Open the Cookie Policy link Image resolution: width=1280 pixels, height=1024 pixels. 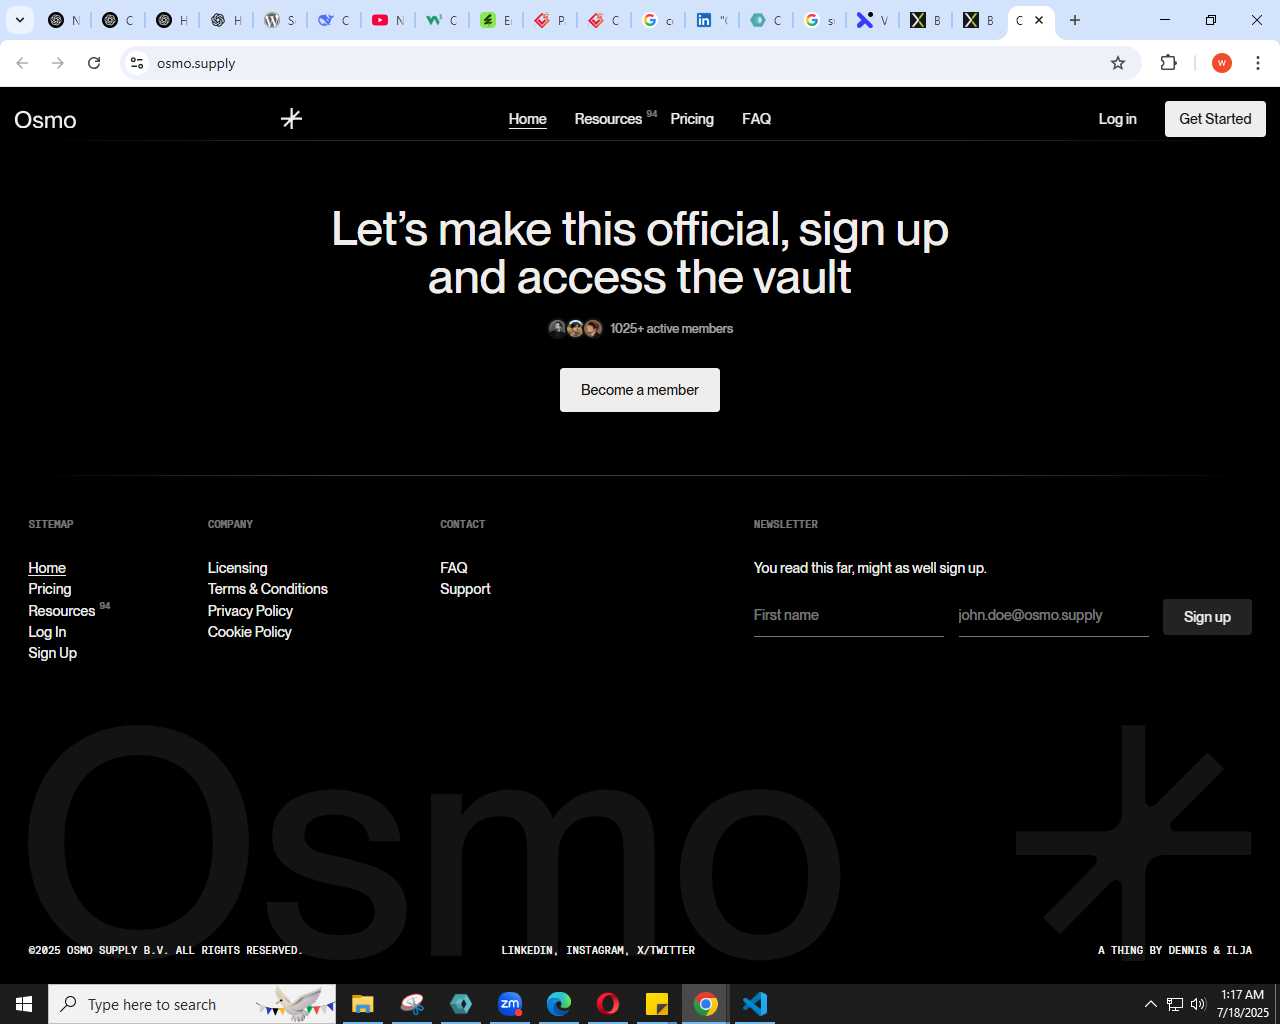coord(249,632)
